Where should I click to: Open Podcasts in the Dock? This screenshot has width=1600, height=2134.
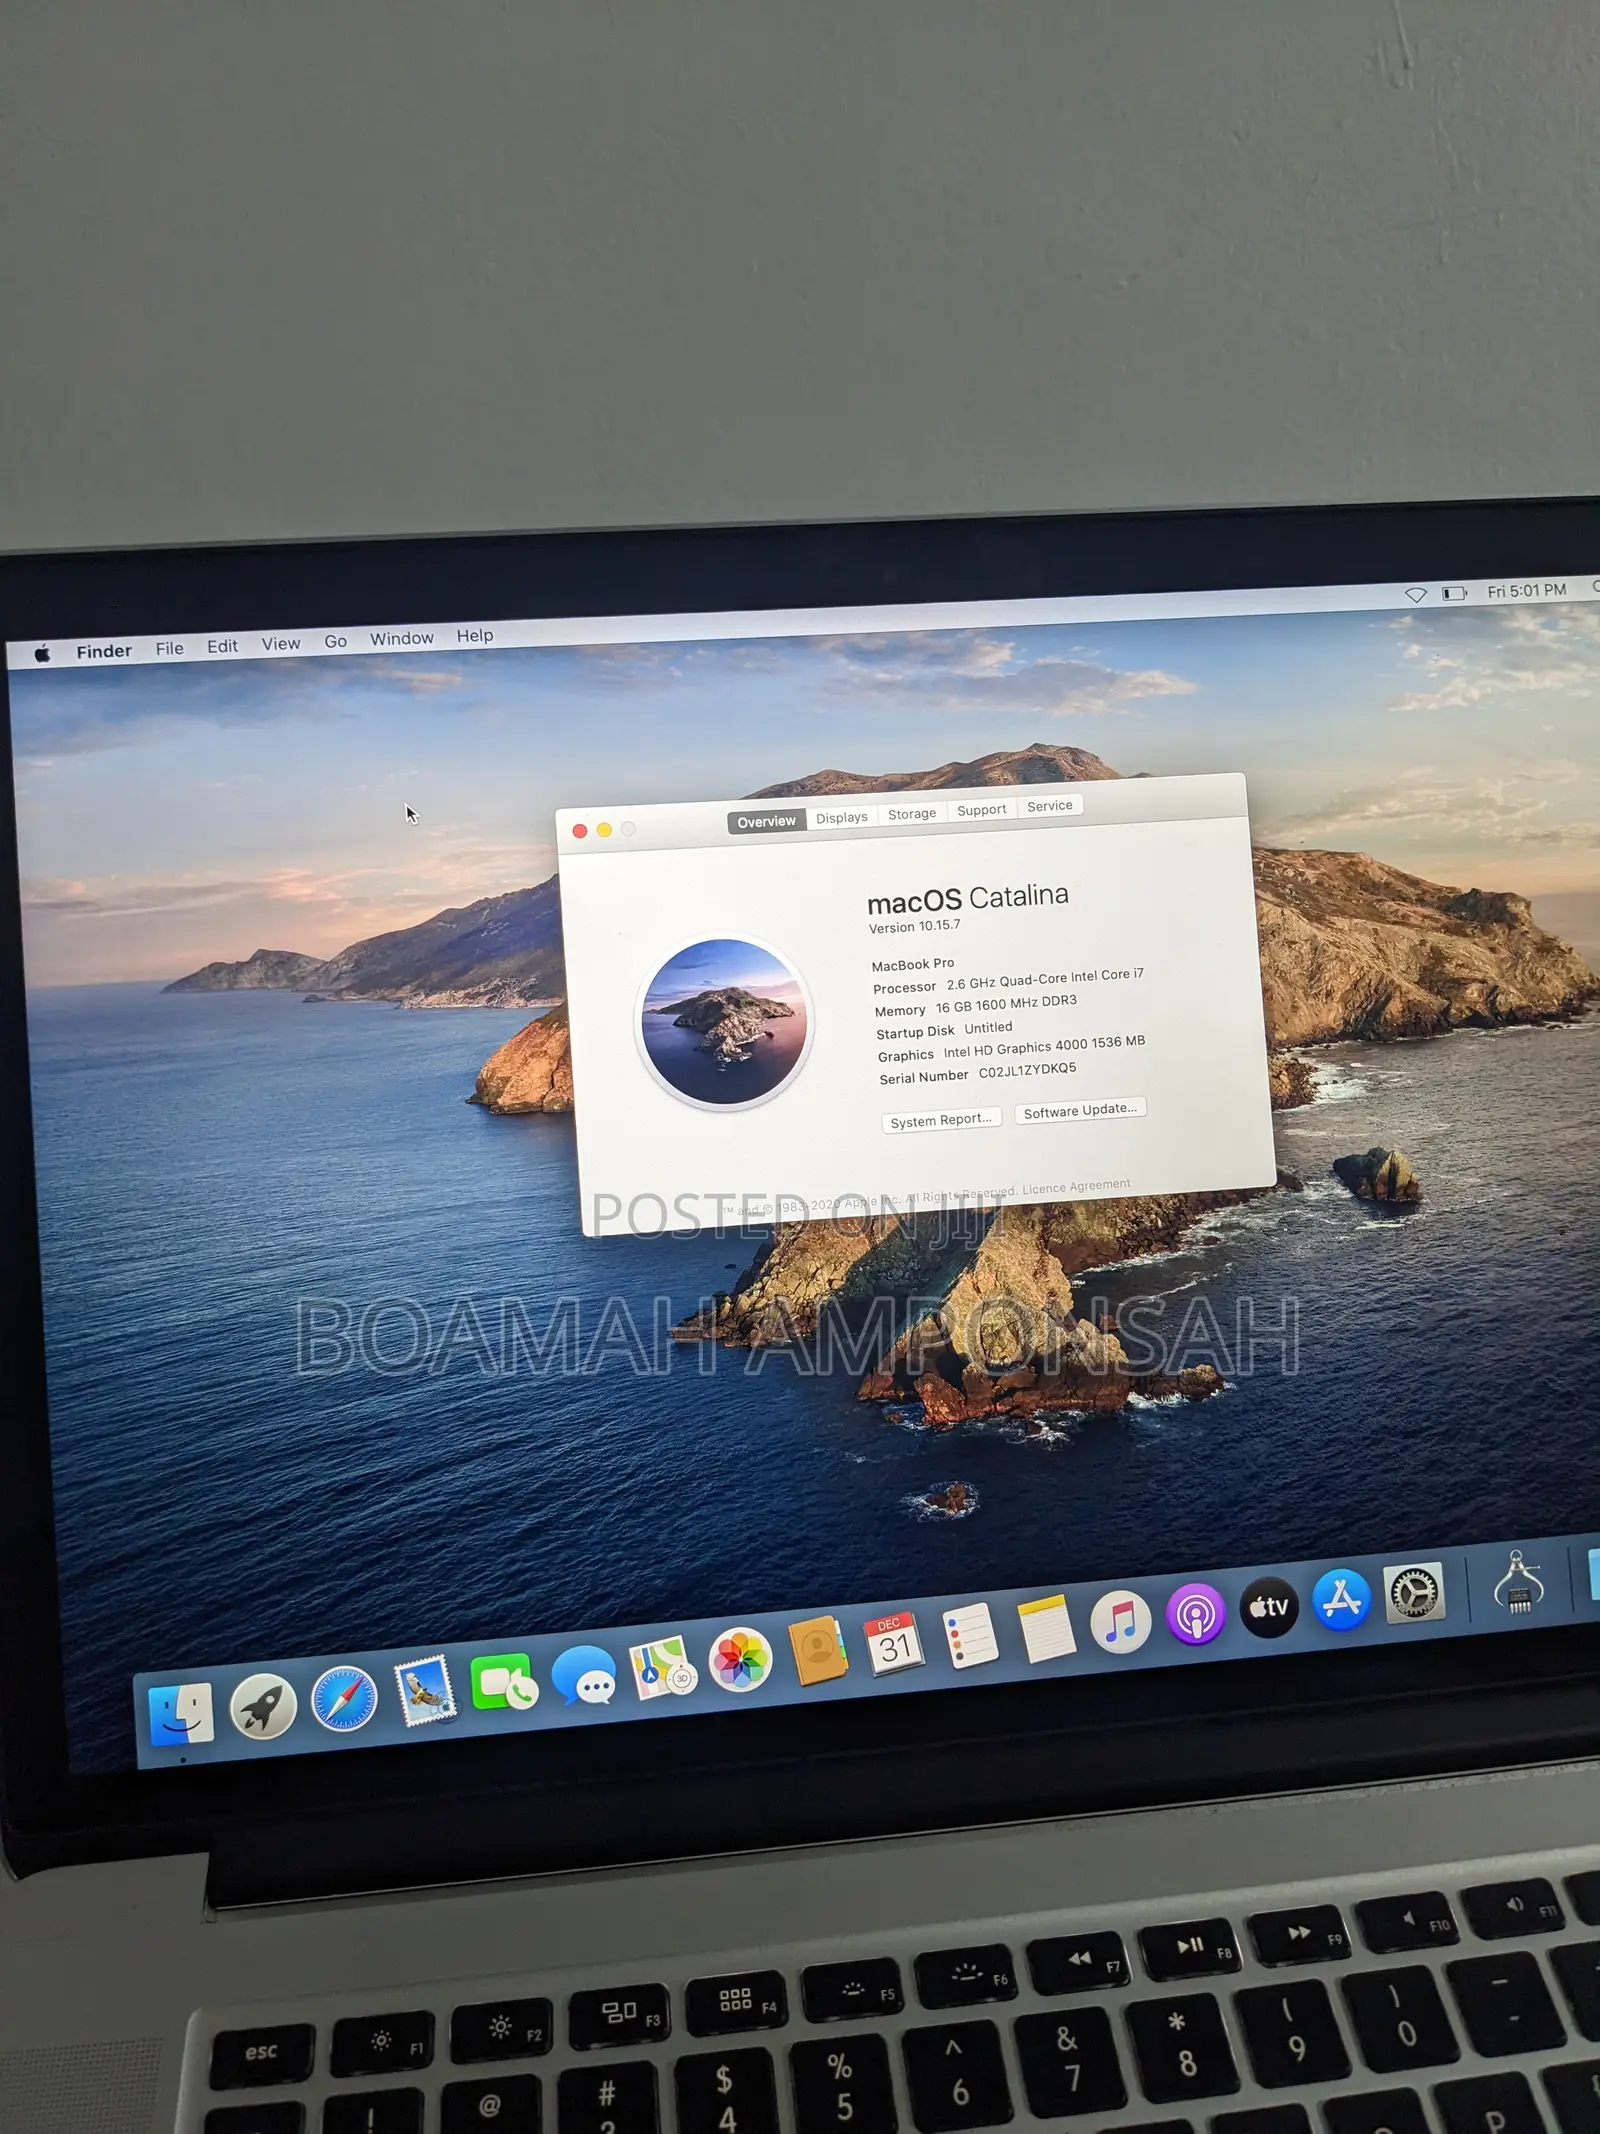(x=1195, y=1613)
